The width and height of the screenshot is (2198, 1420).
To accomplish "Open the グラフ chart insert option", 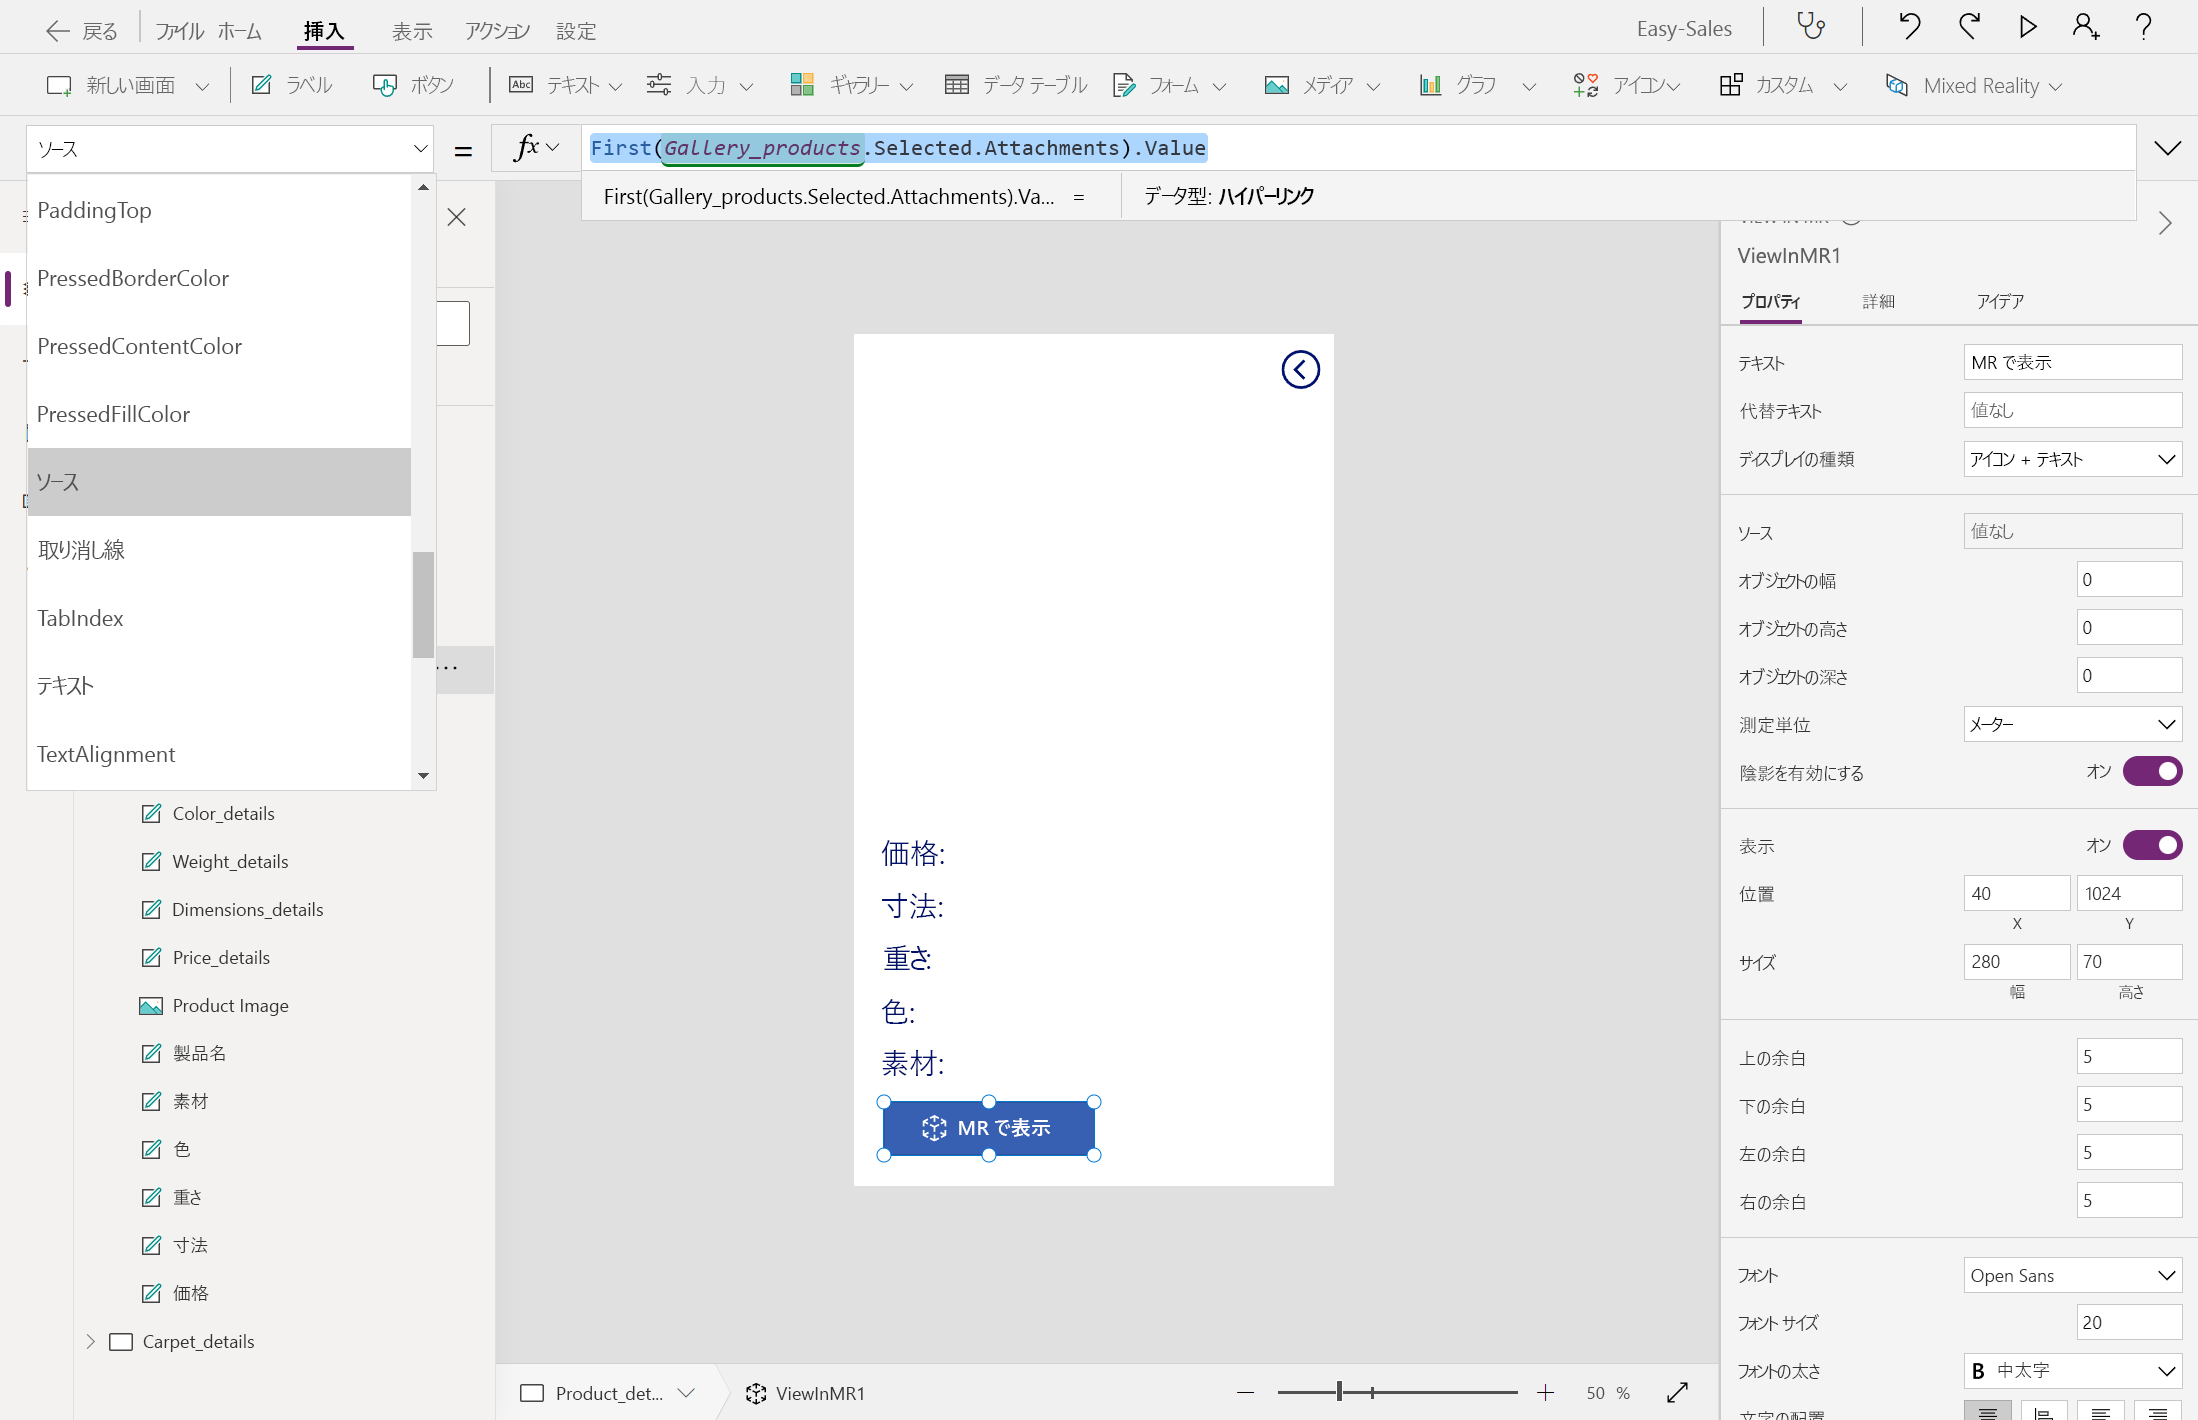I will pyautogui.click(x=1463, y=85).
